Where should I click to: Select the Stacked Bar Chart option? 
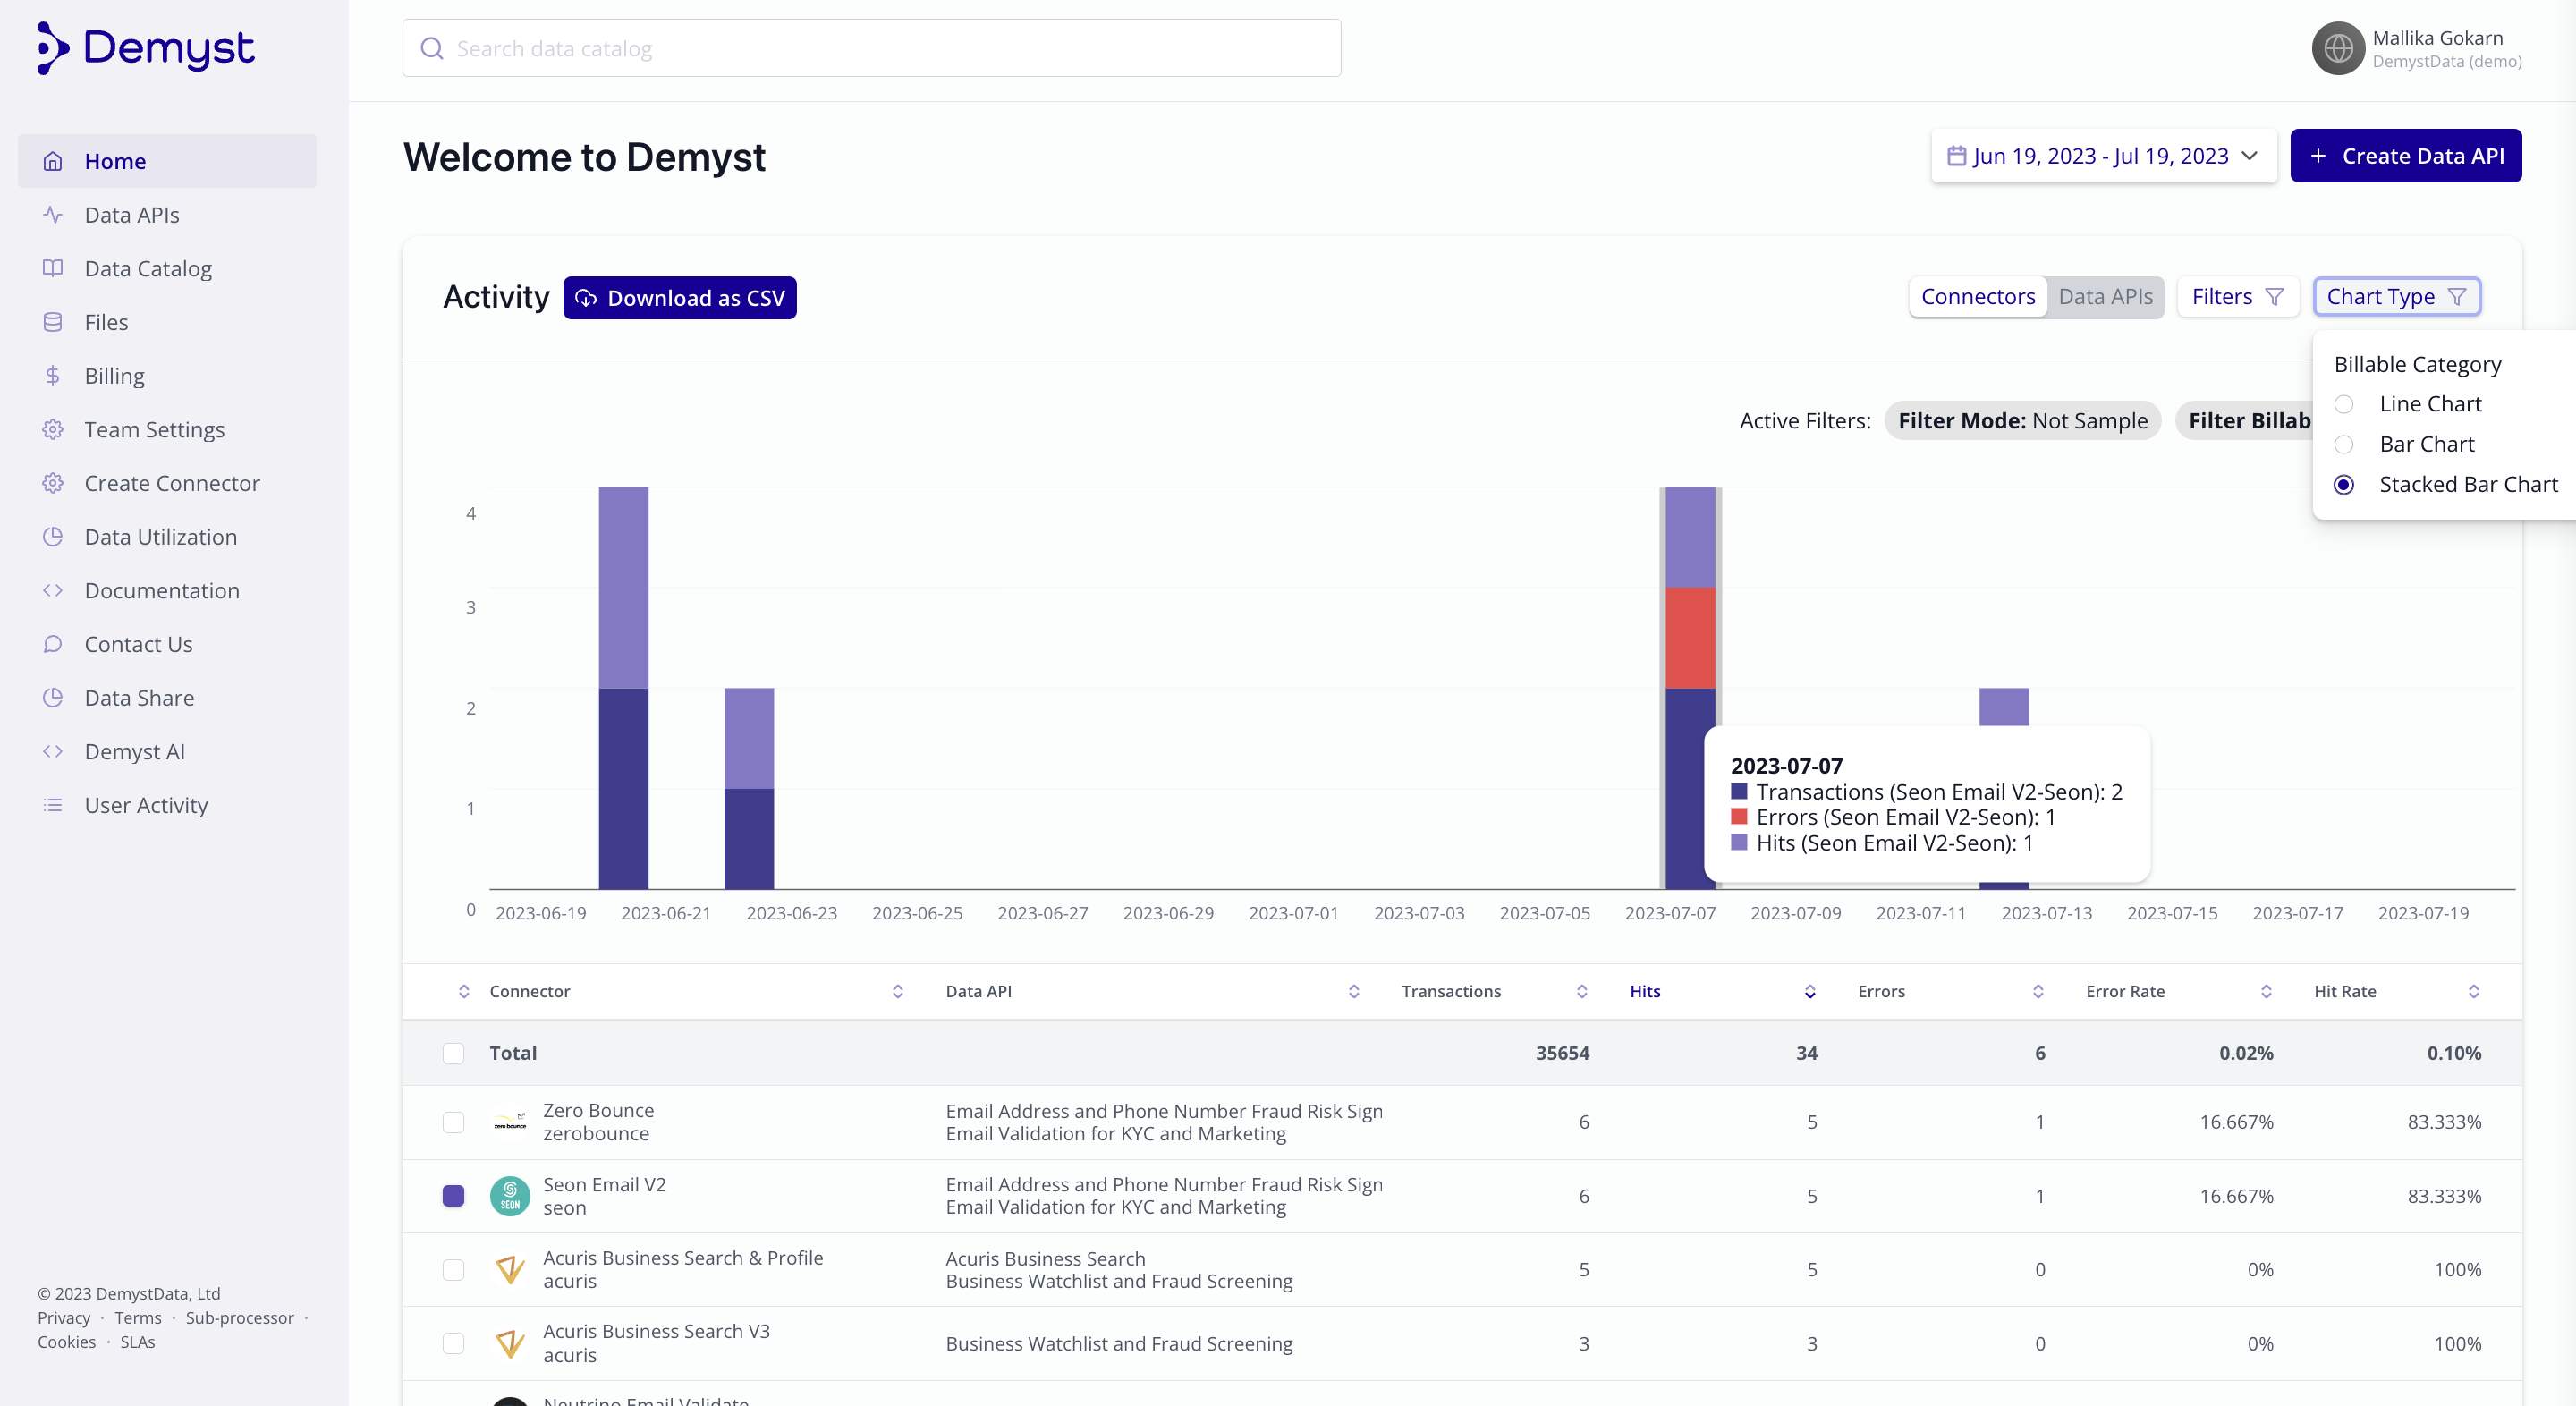(2346, 483)
